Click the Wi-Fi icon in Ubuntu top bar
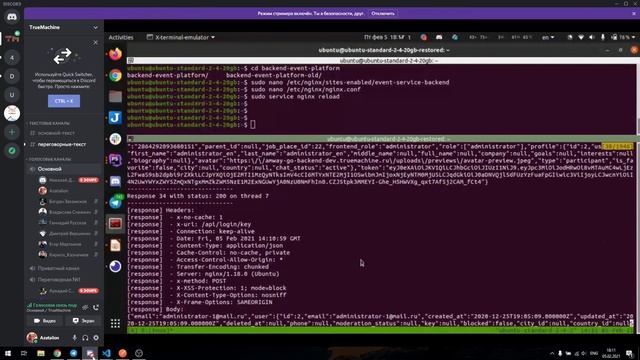The height and width of the screenshot is (360, 640). [x=581, y=37]
